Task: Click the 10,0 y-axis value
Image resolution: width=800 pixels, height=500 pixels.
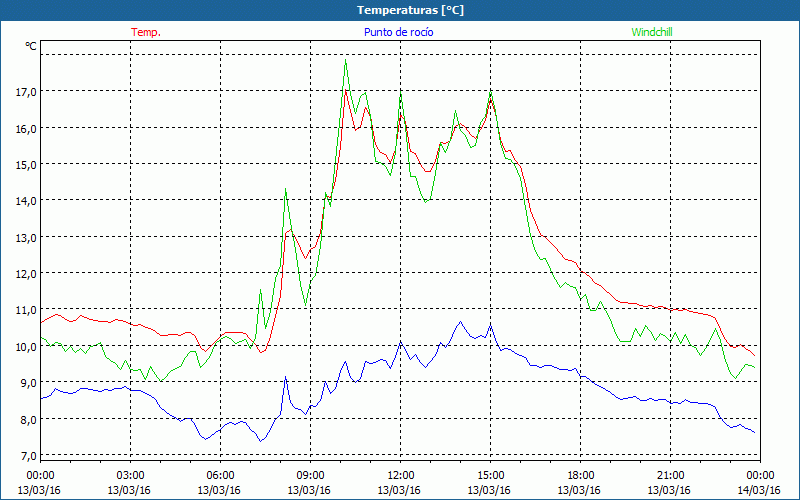Action: (x=27, y=346)
